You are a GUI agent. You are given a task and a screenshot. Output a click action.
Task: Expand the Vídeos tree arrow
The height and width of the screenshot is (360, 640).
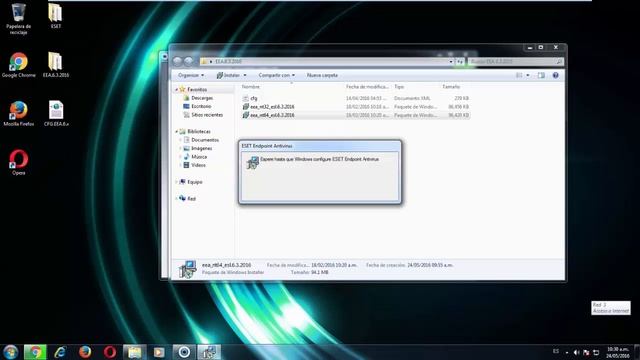tap(180, 165)
